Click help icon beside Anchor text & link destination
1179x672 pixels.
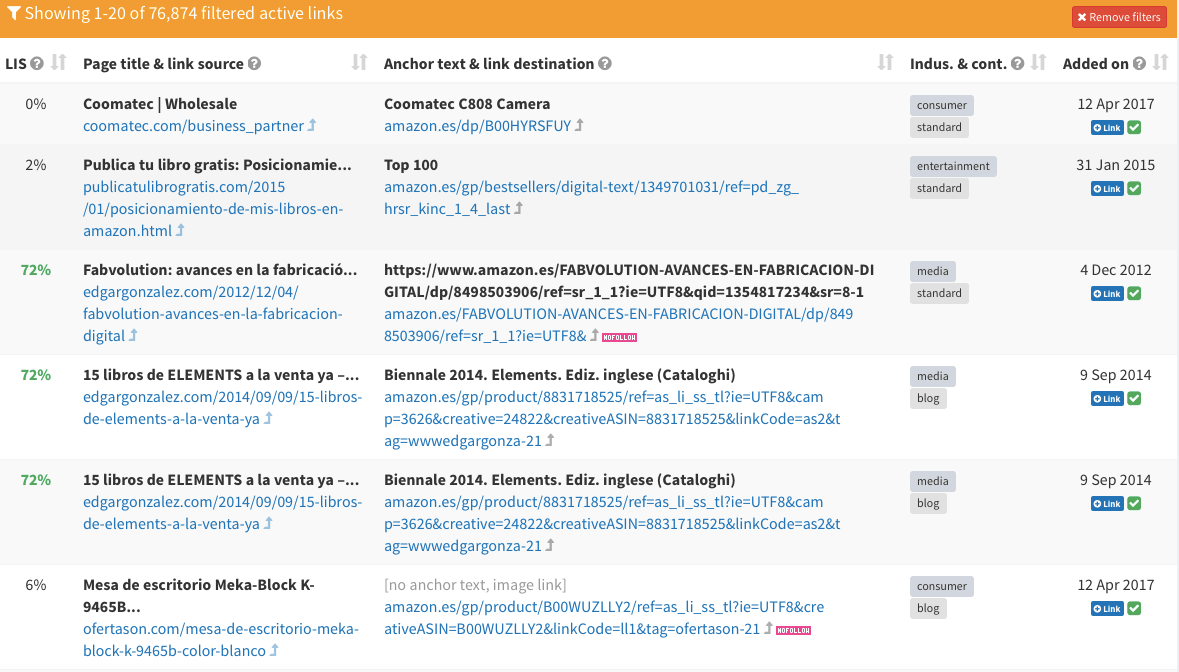(605, 64)
